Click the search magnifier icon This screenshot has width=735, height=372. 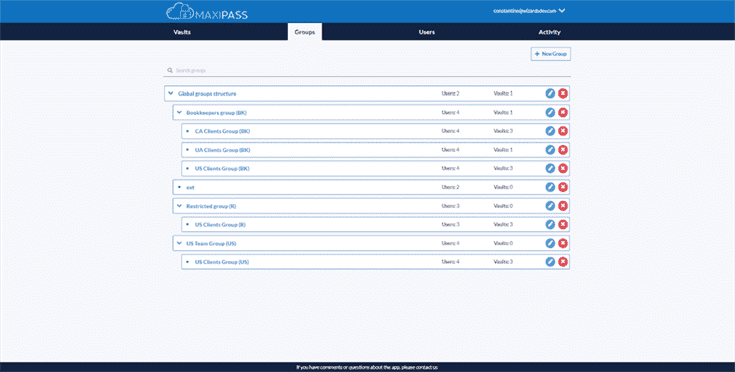click(x=170, y=70)
